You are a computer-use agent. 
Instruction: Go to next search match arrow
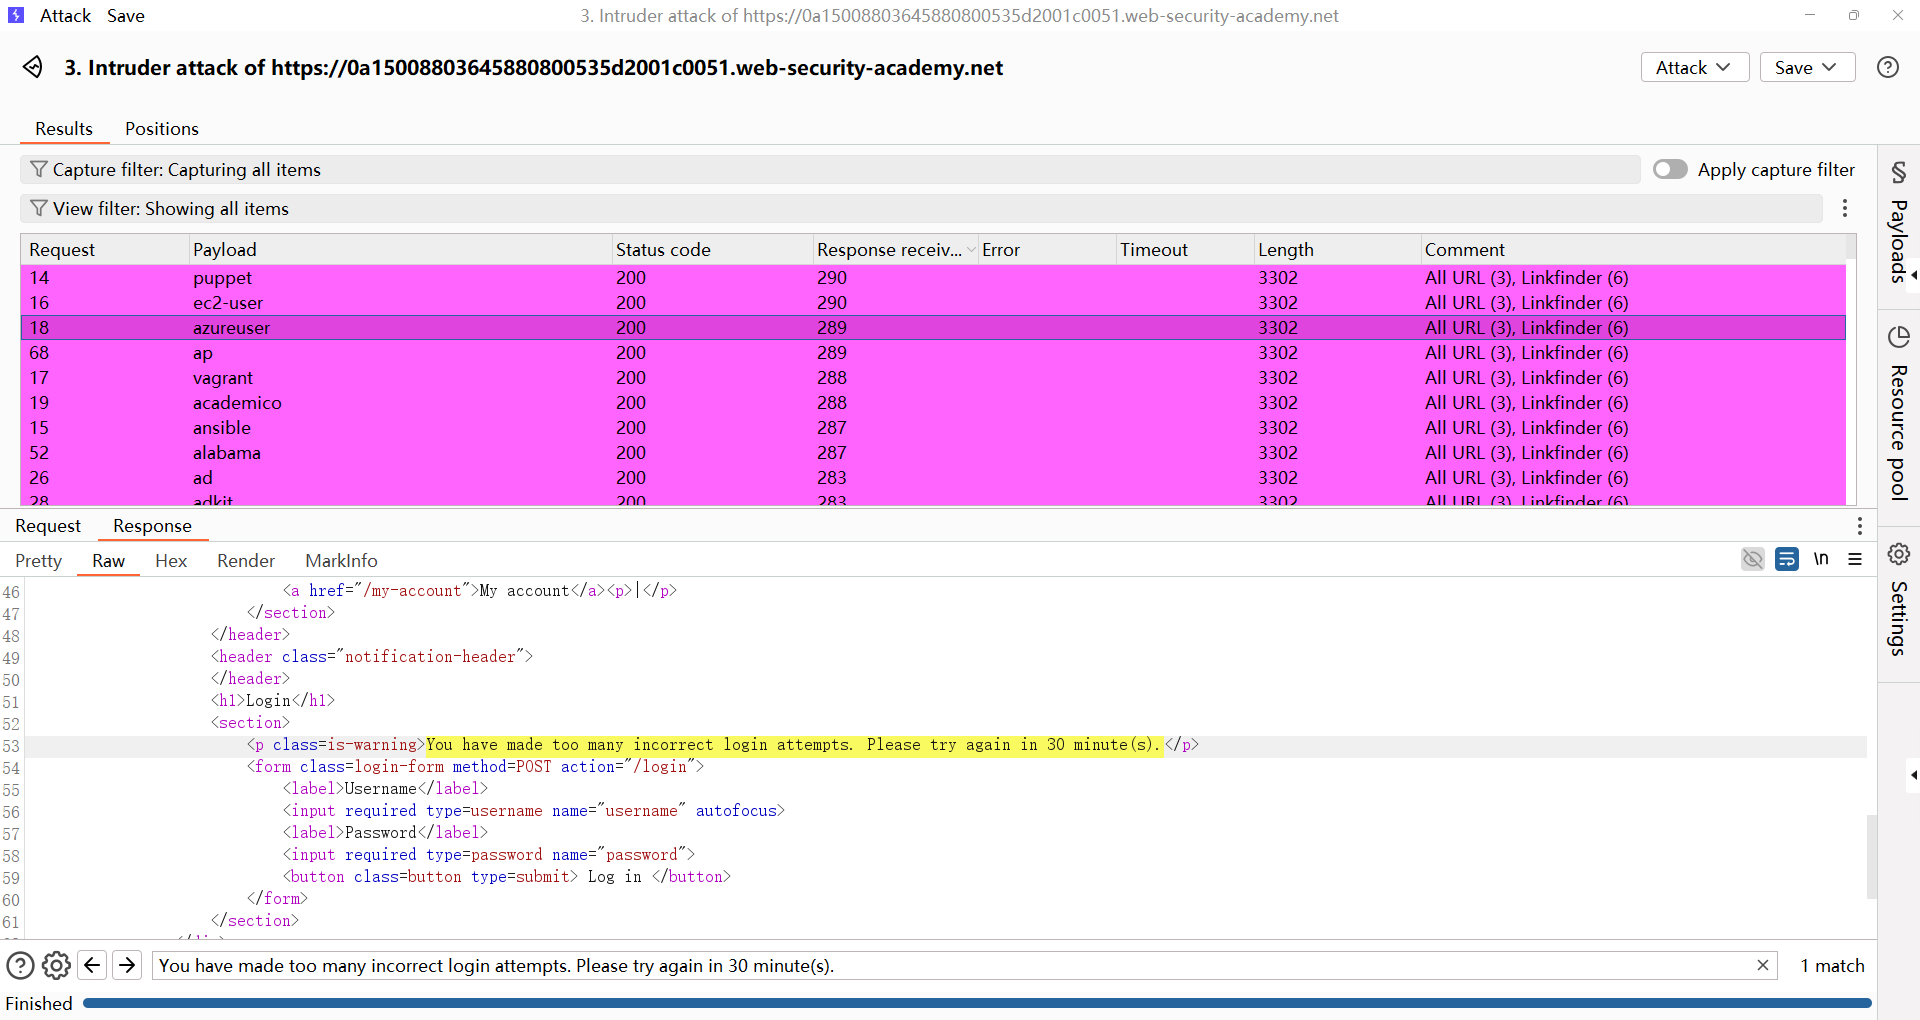point(127,965)
